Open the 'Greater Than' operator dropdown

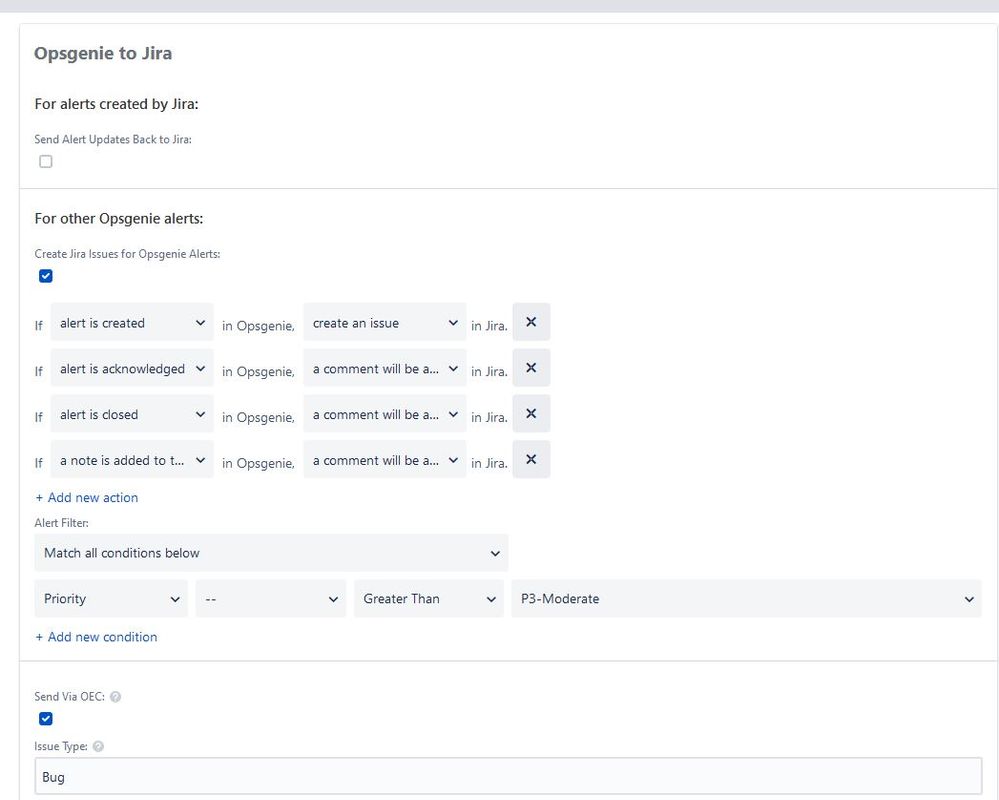tap(429, 599)
